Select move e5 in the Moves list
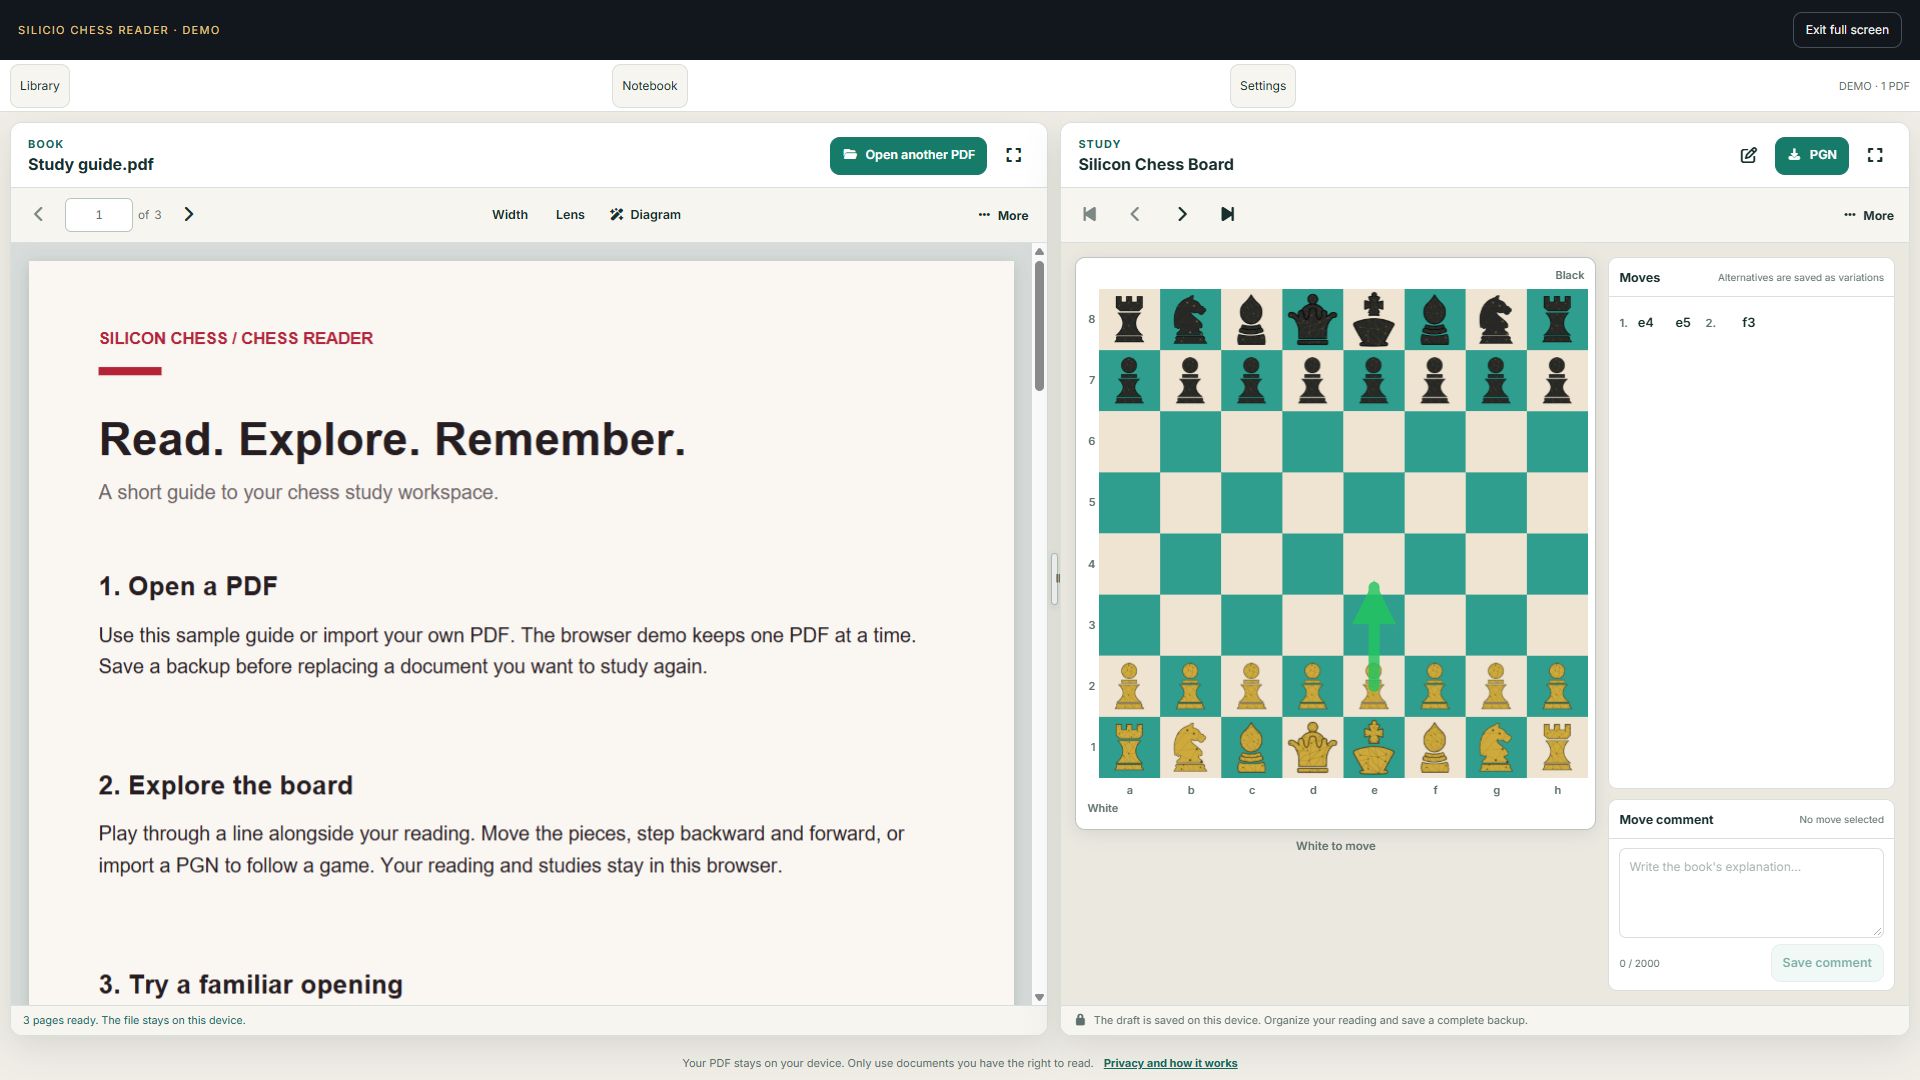The image size is (1920, 1080). pyautogui.click(x=1683, y=323)
